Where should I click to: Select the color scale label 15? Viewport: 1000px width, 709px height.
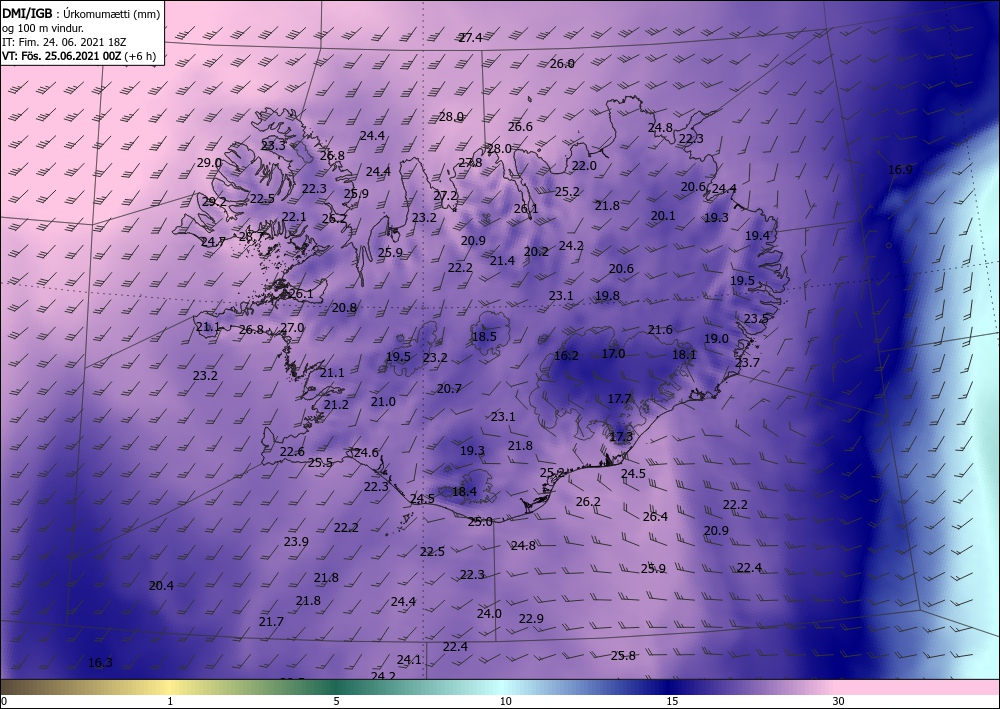(x=672, y=701)
